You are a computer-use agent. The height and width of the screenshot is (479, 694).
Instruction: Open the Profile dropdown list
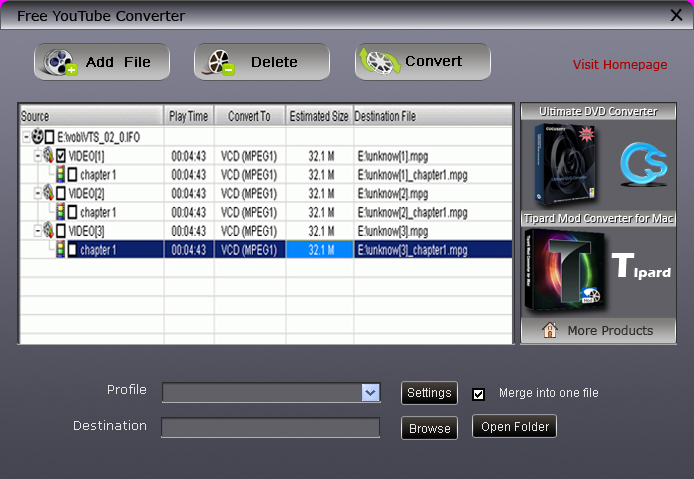(370, 393)
